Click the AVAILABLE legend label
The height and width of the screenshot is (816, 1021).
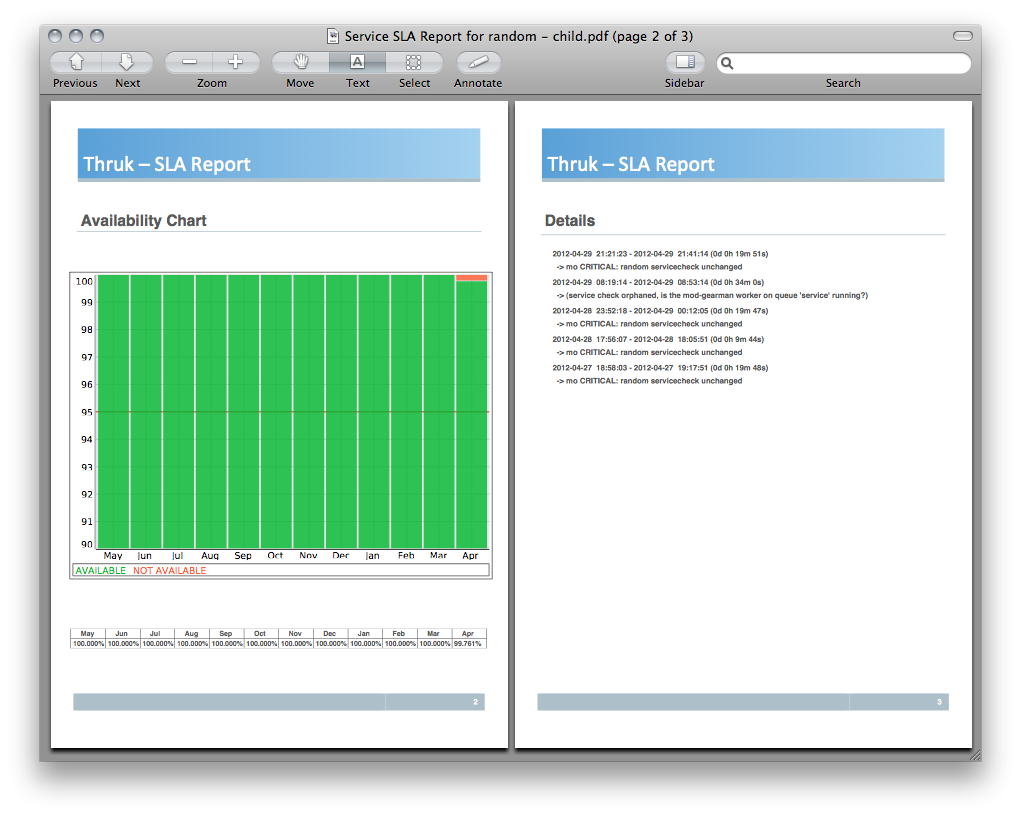(x=101, y=570)
